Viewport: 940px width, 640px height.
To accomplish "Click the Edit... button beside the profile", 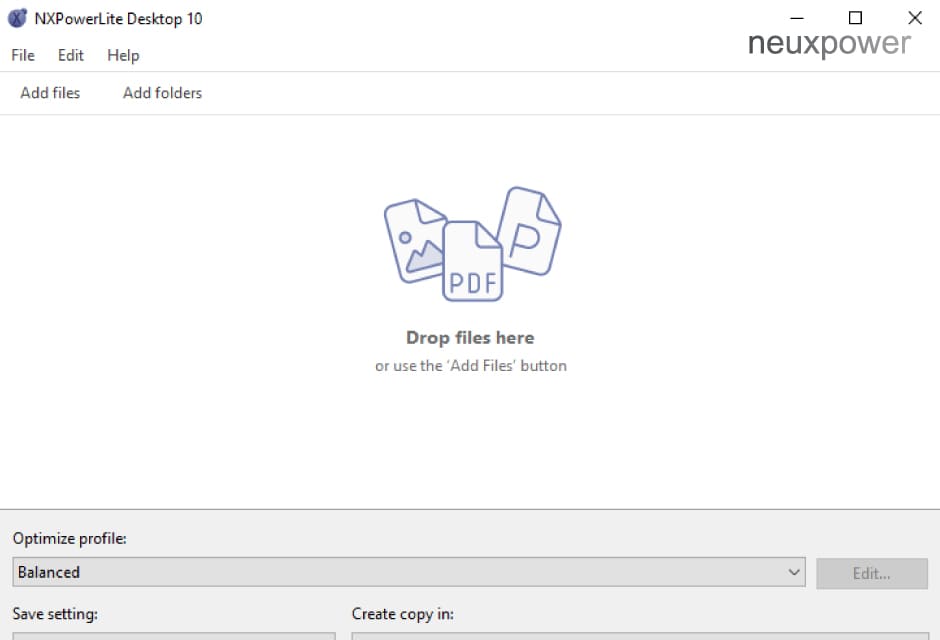I will click(x=871, y=571).
